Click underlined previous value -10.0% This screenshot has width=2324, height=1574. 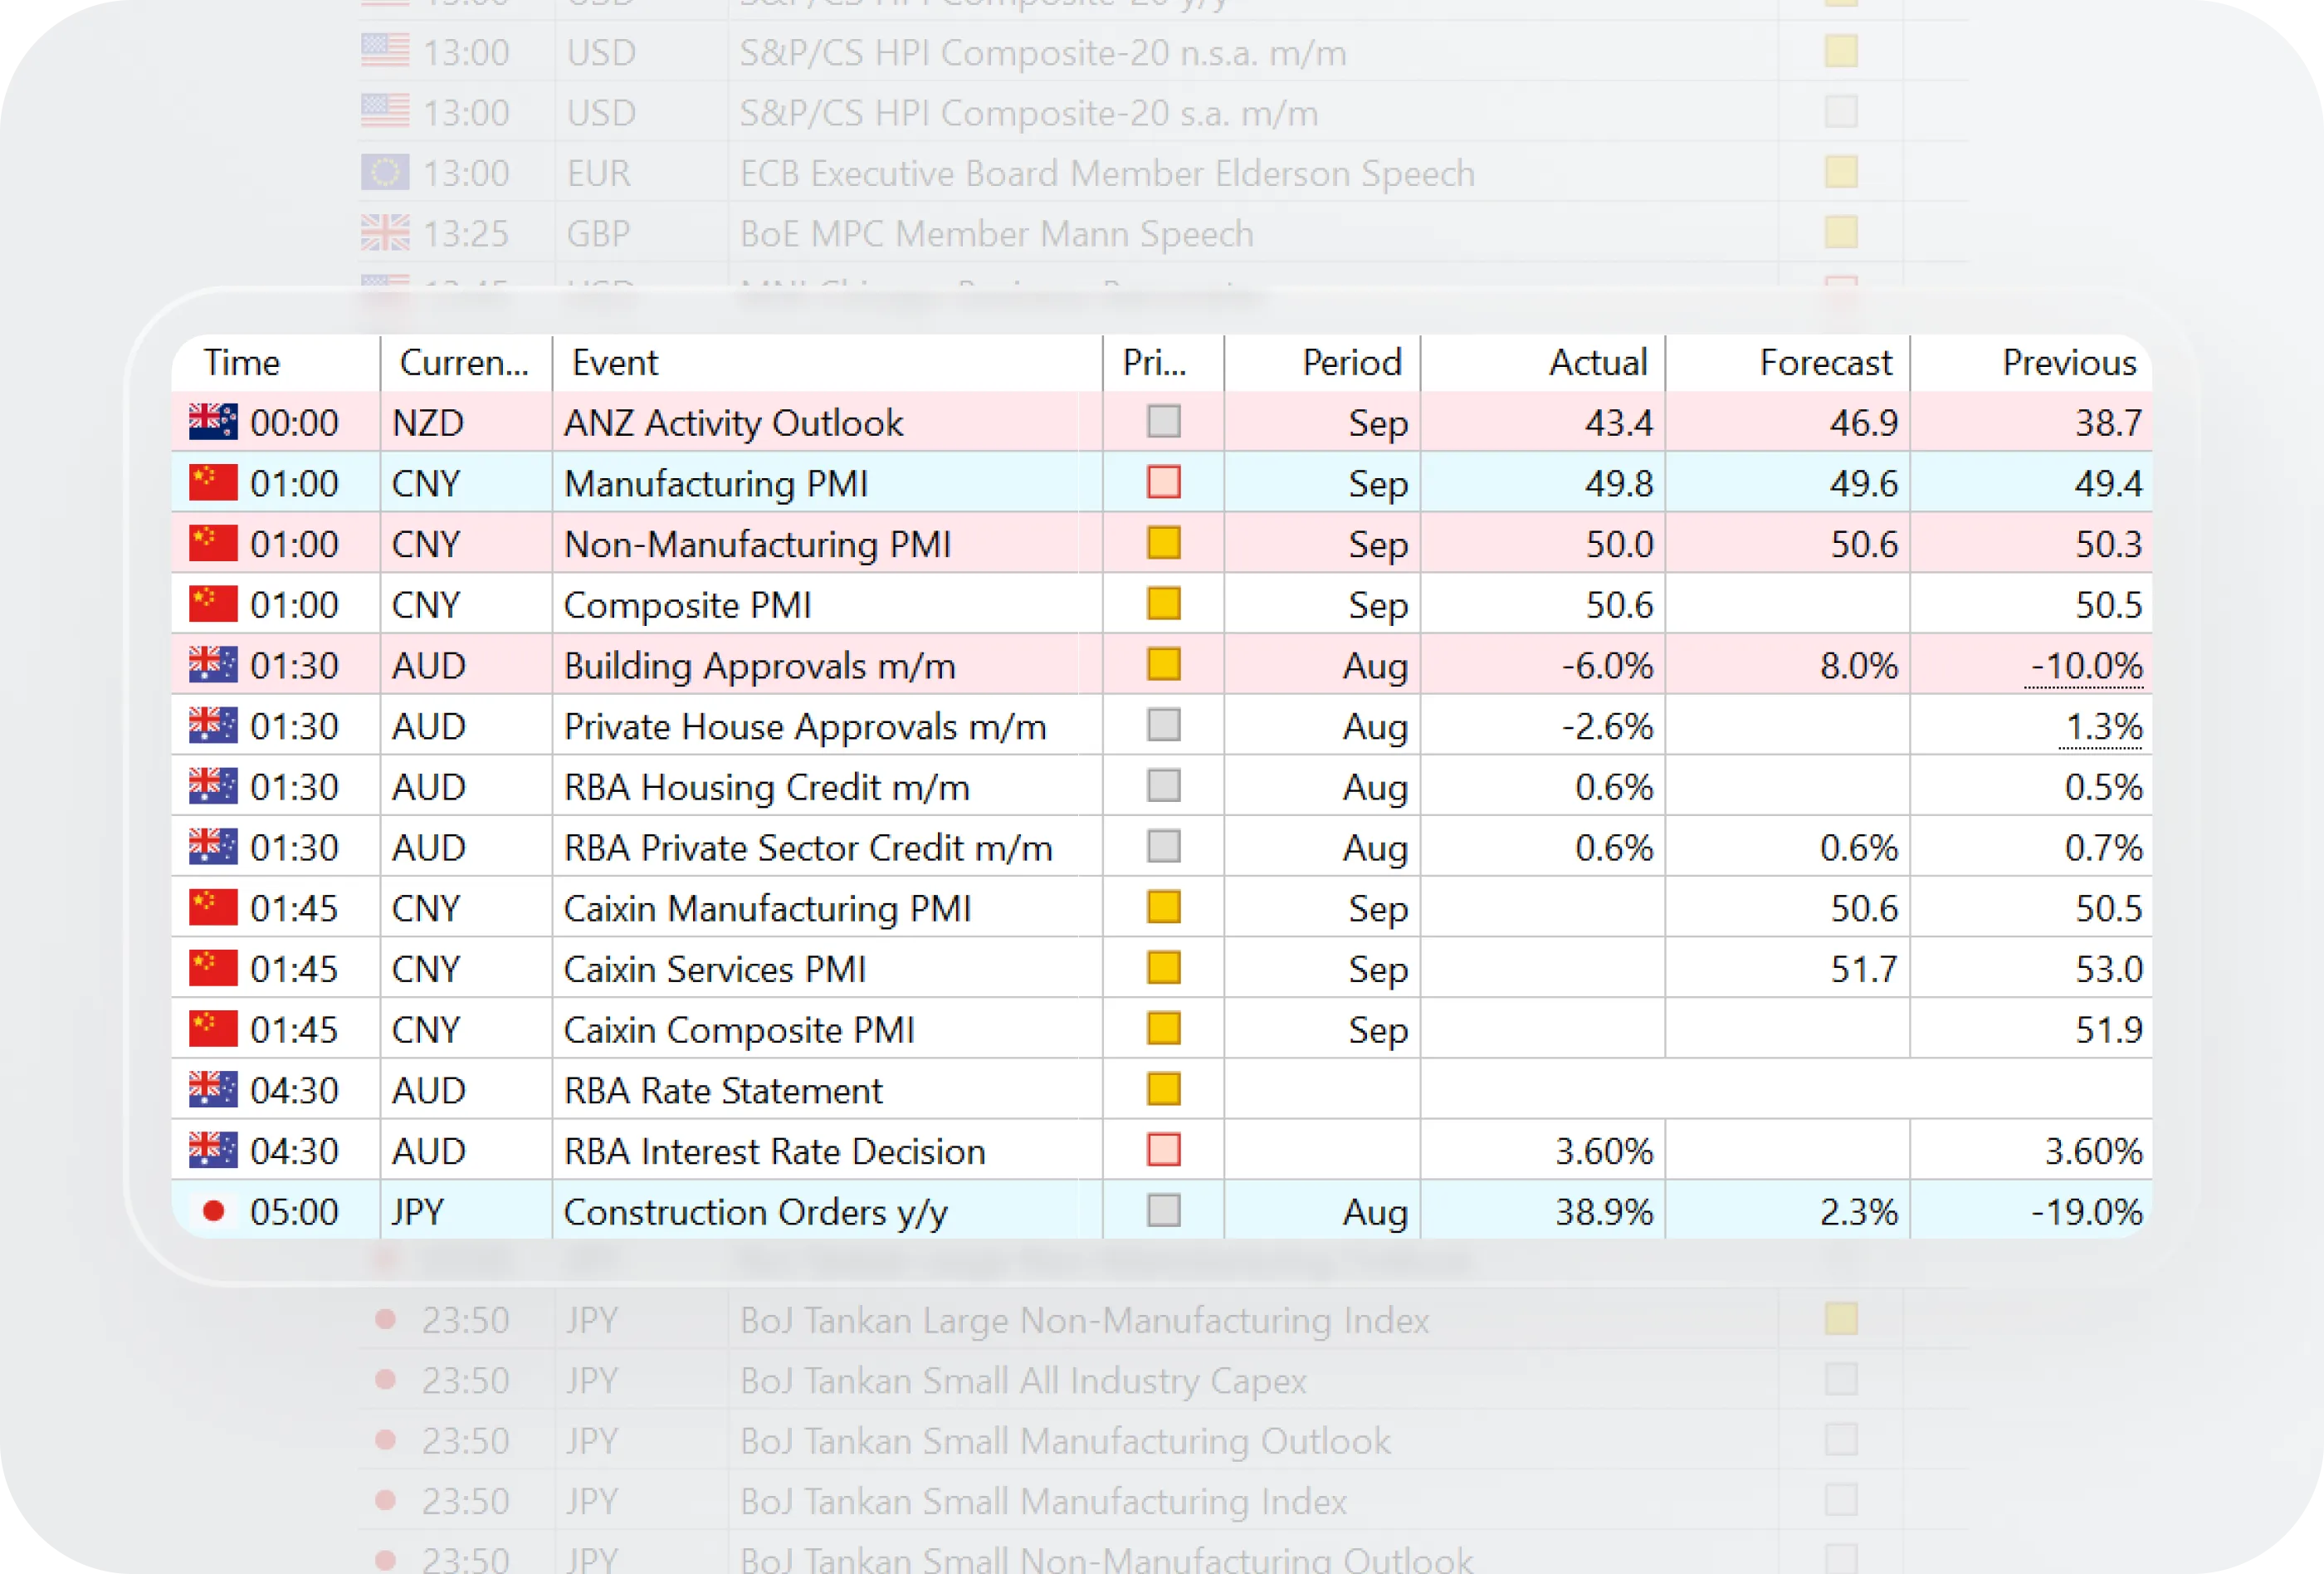(2085, 666)
